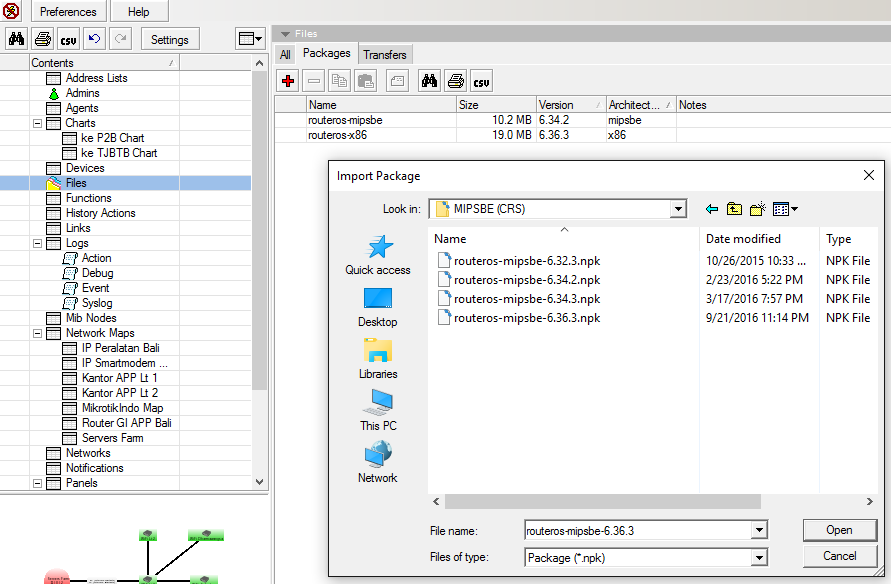Select Admins in the Contents tree
Image resolution: width=891 pixels, height=584 pixels.
click(x=82, y=93)
